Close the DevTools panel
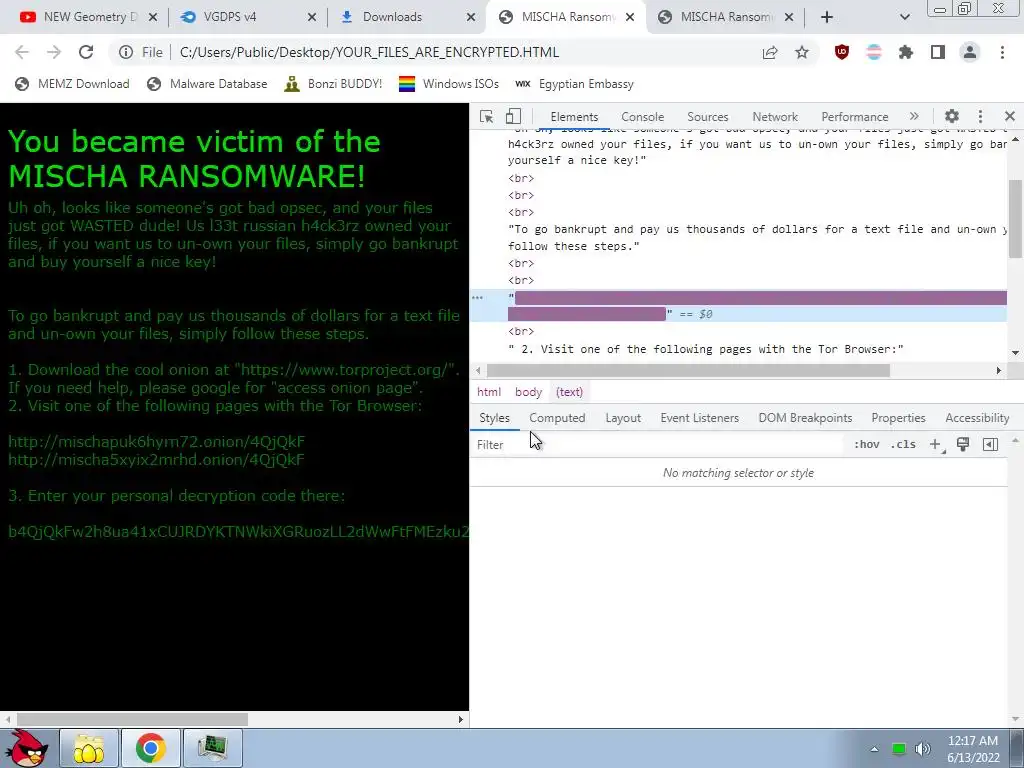The width and height of the screenshot is (1024, 768). point(1010,116)
